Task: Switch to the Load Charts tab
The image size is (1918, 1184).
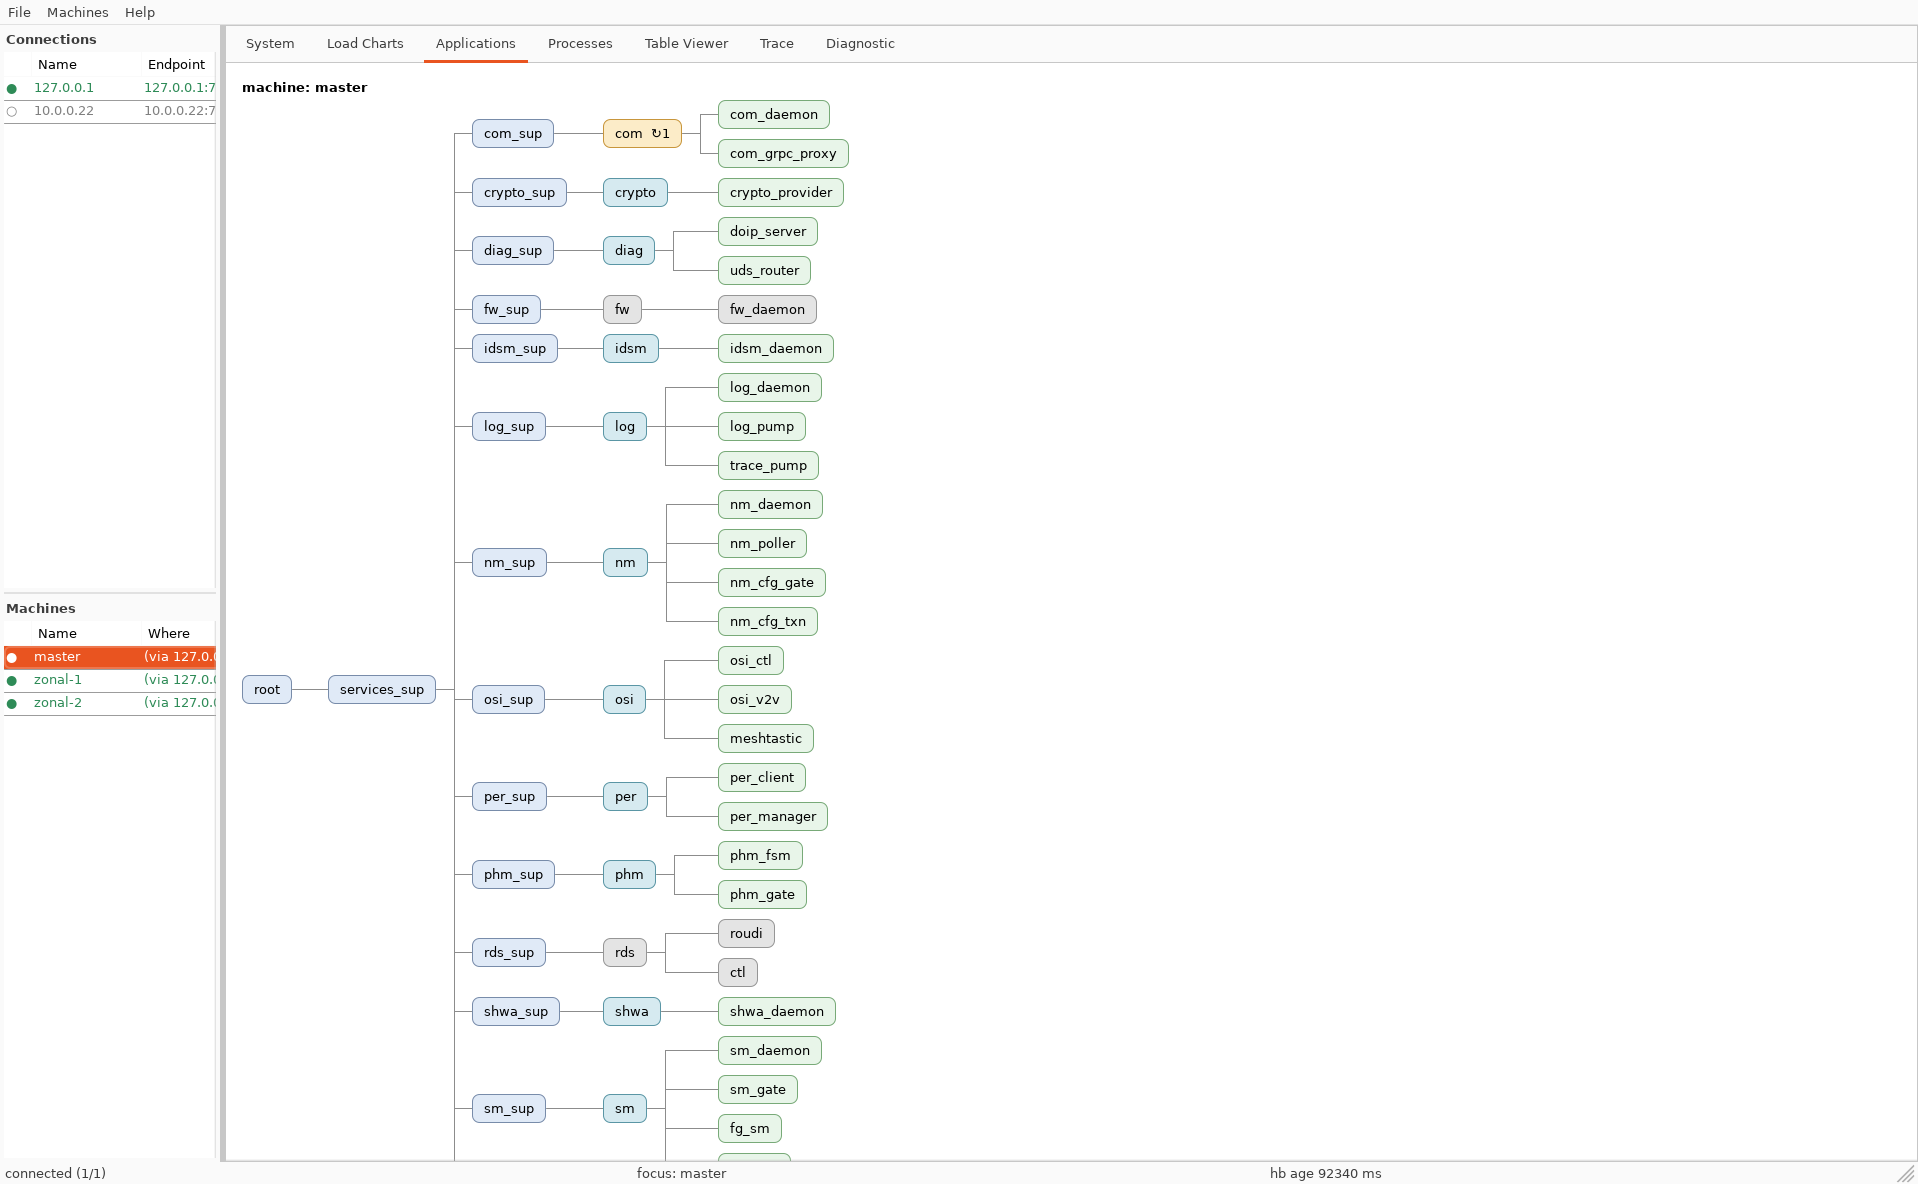Action: tap(365, 43)
